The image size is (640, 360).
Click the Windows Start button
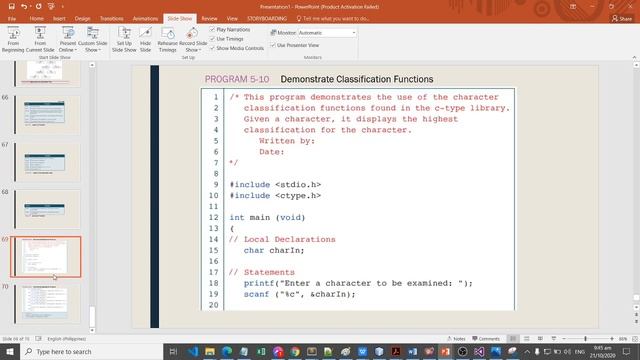point(10,351)
